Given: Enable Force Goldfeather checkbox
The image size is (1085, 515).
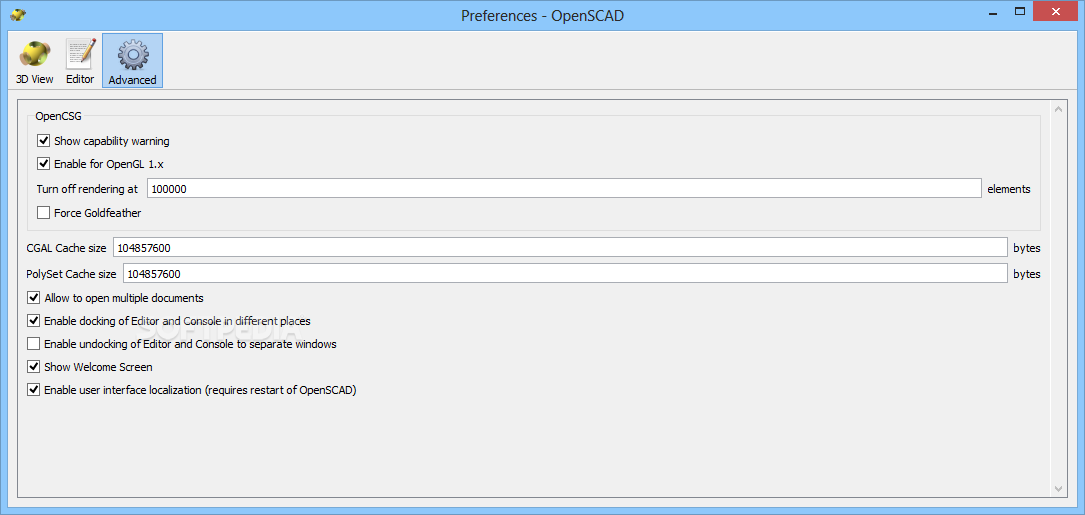Looking at the screenshot, I should point(44,213).
